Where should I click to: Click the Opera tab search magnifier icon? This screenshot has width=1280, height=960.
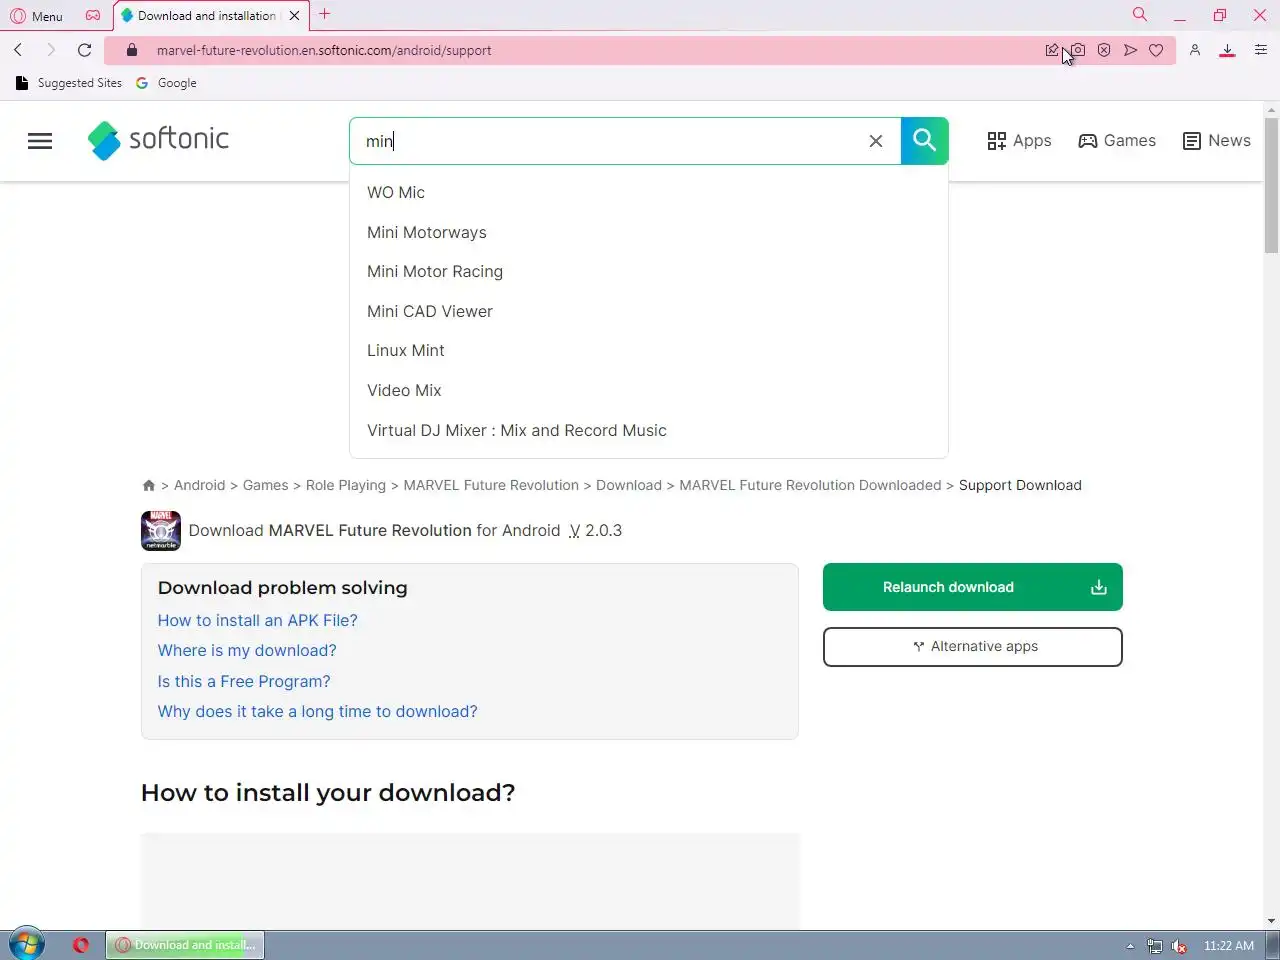(x=1139, y=15)
